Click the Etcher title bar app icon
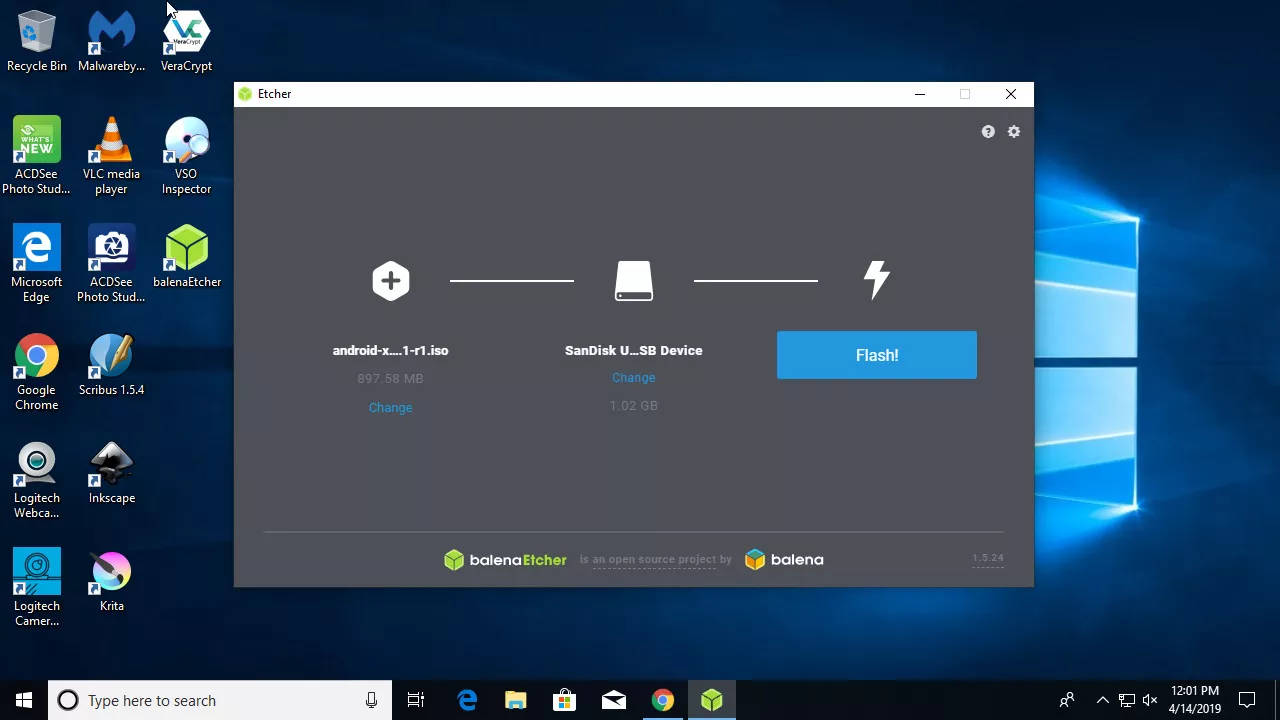The width and height of the screenshot is (1280, 720). [245, 94]
